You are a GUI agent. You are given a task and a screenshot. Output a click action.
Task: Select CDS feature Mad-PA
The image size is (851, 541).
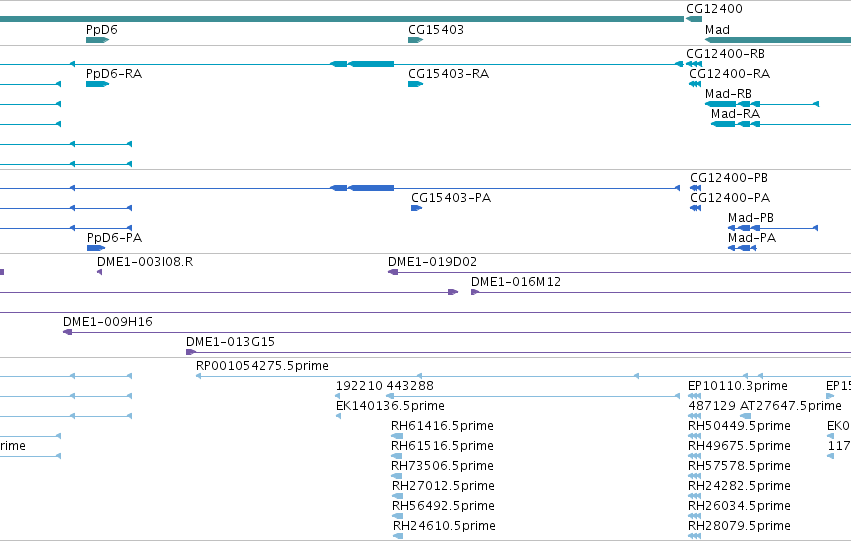click(x=752, y=238)
